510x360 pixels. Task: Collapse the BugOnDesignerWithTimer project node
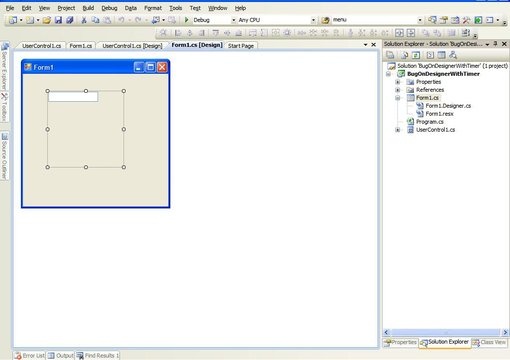tap(388, 74)
